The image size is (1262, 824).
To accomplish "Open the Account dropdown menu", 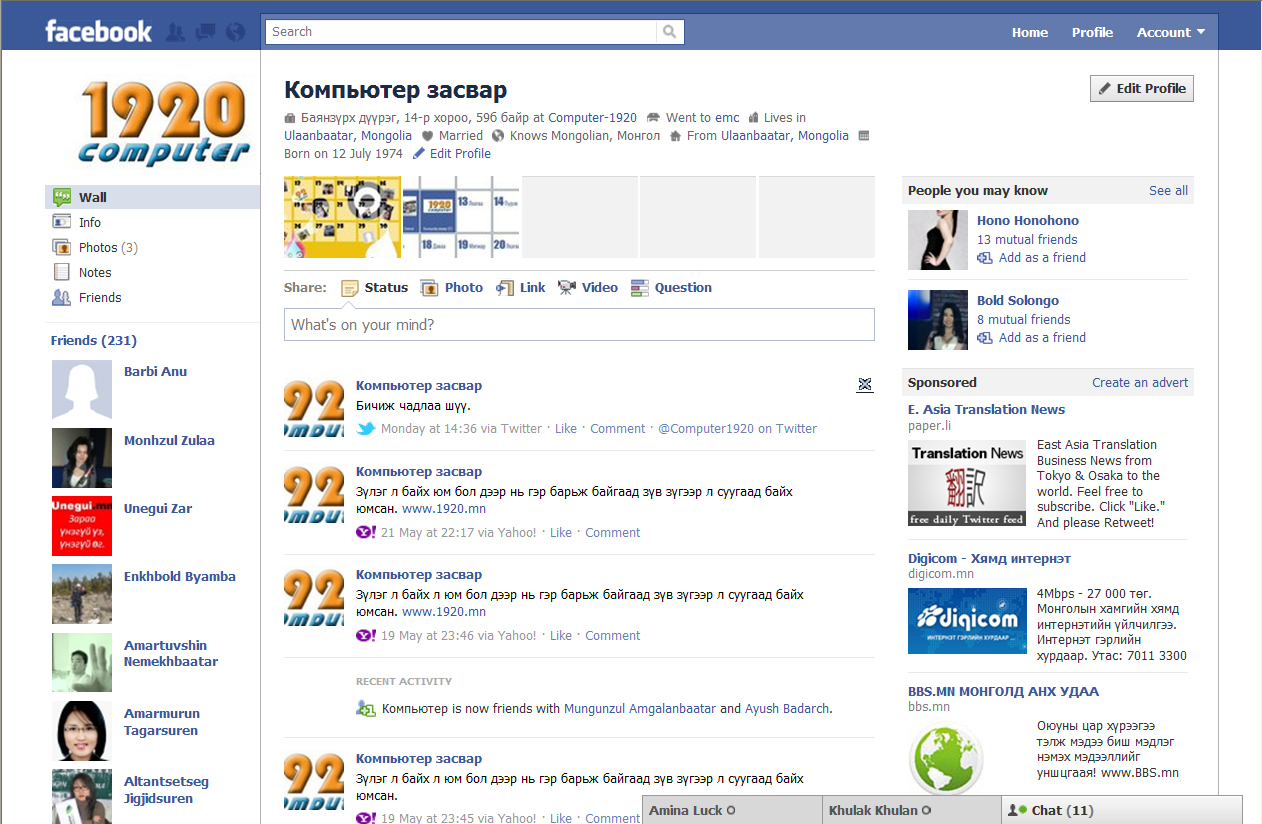I will [1170, 32].
